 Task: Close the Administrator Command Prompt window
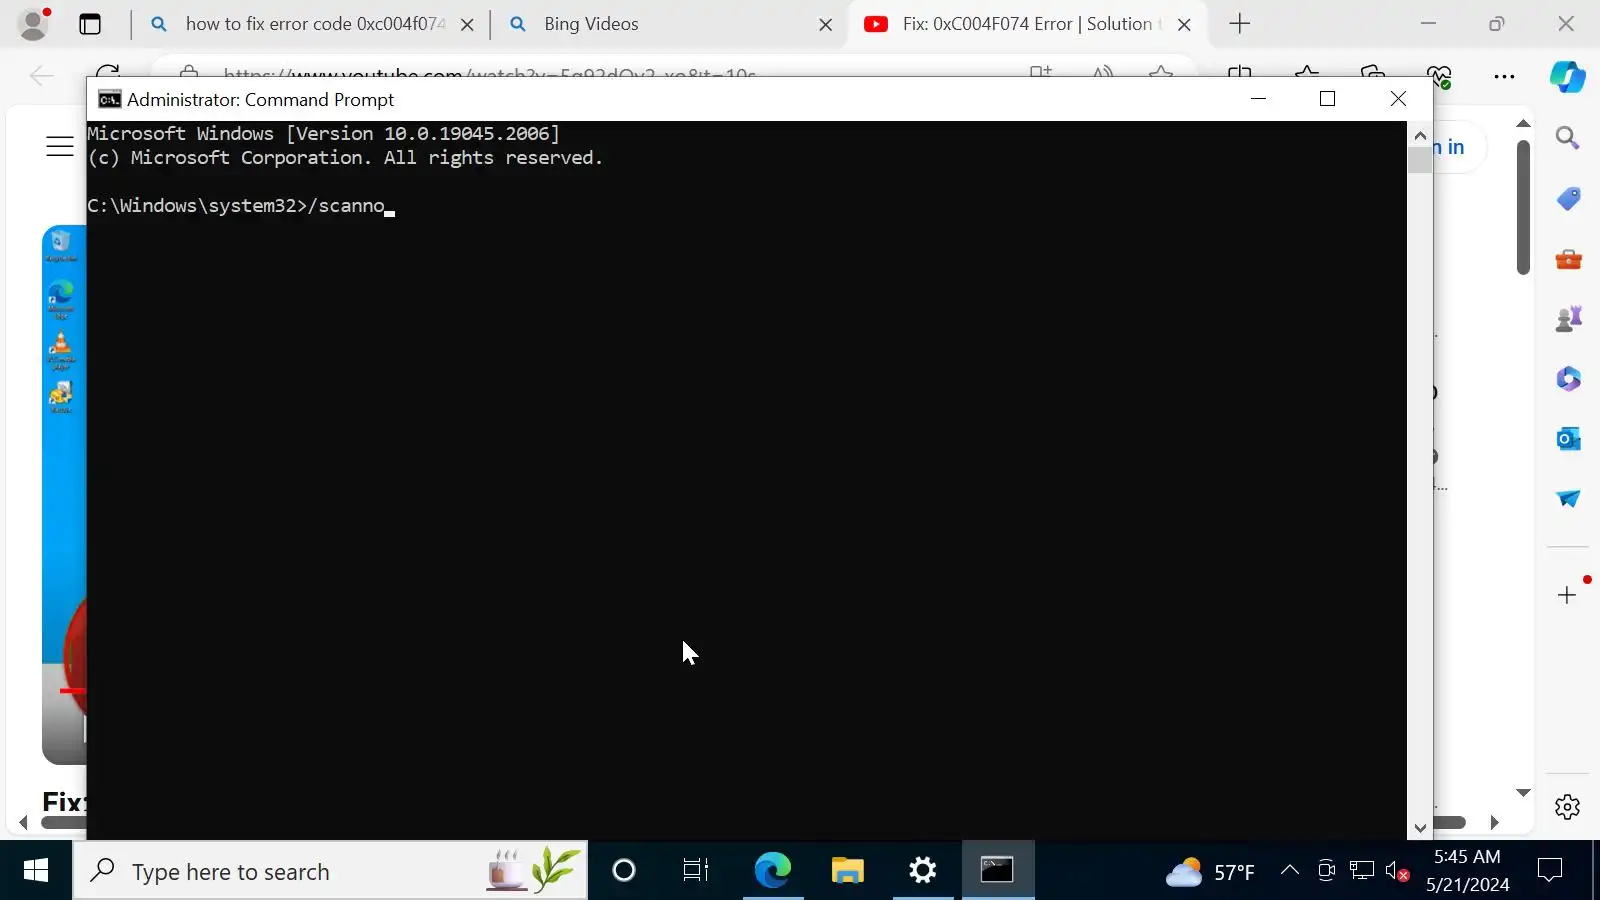(1398, 99)
